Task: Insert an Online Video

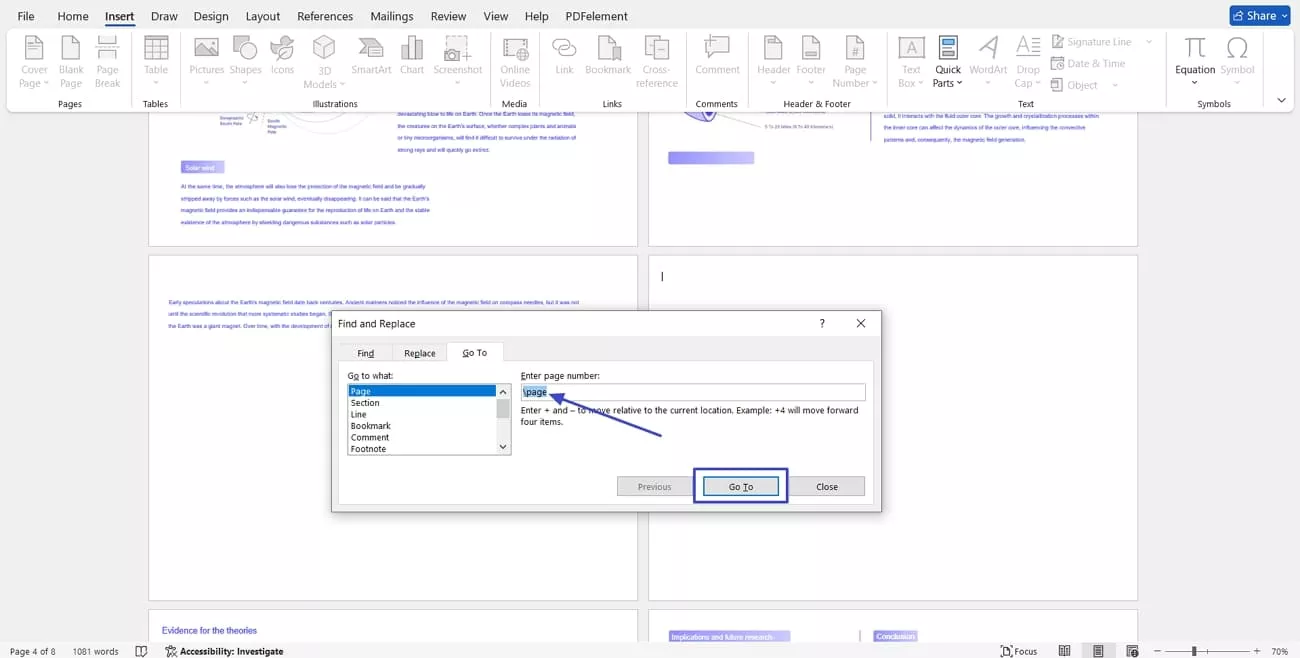Action: coord(515,60)
